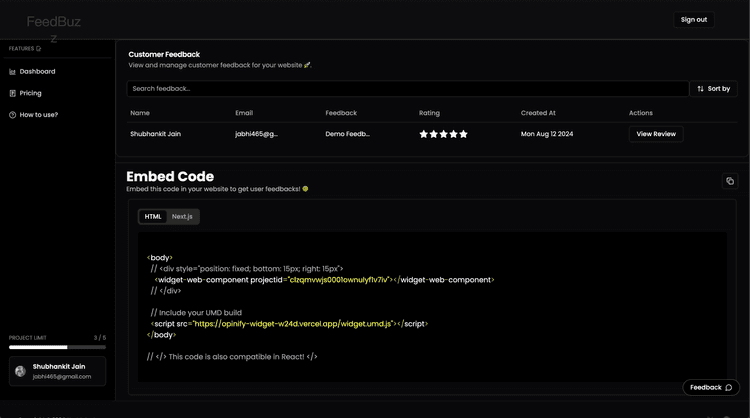Click the Embed Code heading
Image resolution: width=750 pixels, height=418 pixels.
tap(170, 176)
